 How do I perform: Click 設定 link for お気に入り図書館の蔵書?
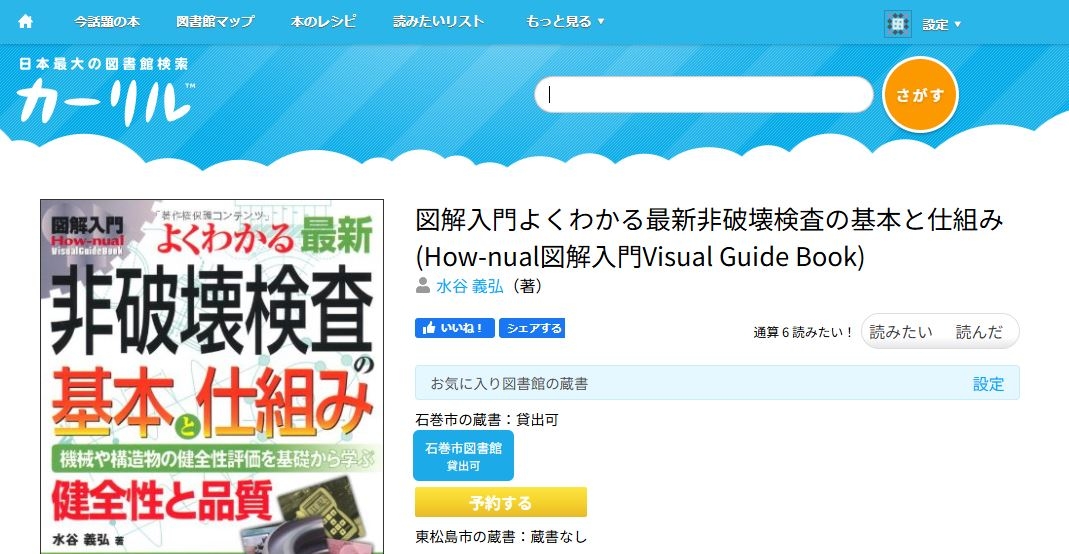tap(988, 383)
